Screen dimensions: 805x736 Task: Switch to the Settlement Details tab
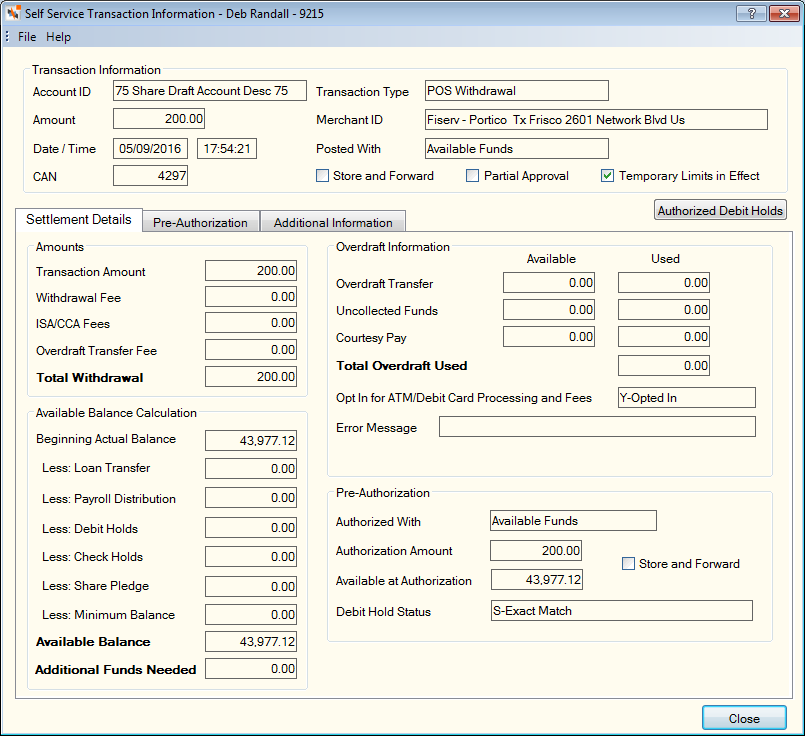click(79, 220)
